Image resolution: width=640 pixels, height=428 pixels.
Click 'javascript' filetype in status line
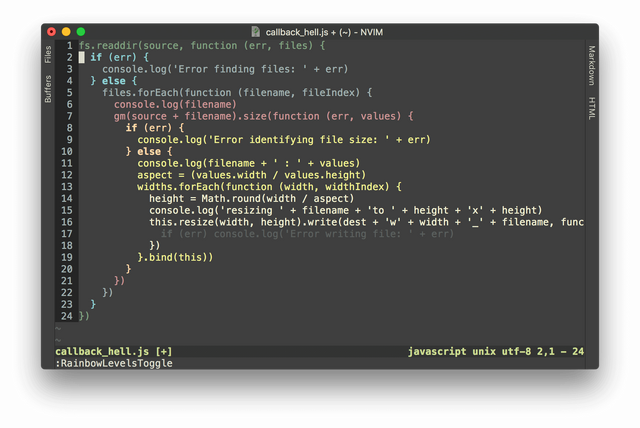pos(437,352)
